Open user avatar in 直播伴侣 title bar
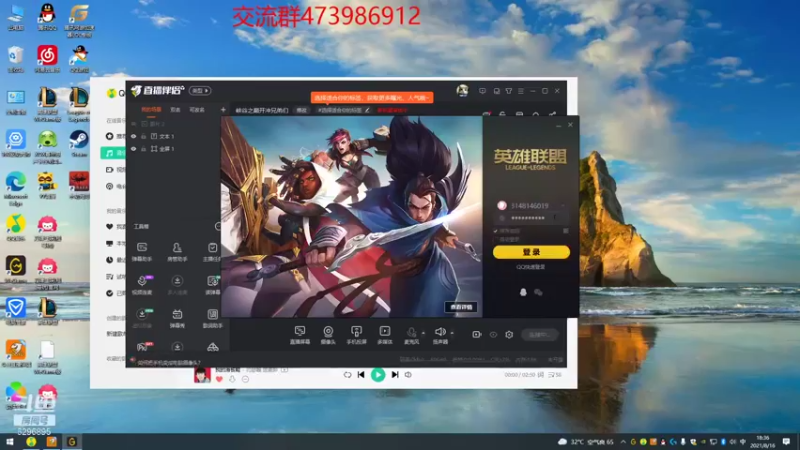The width and height of the screenshot is (800, 450). pyautogui.click(x=462, y=91)
